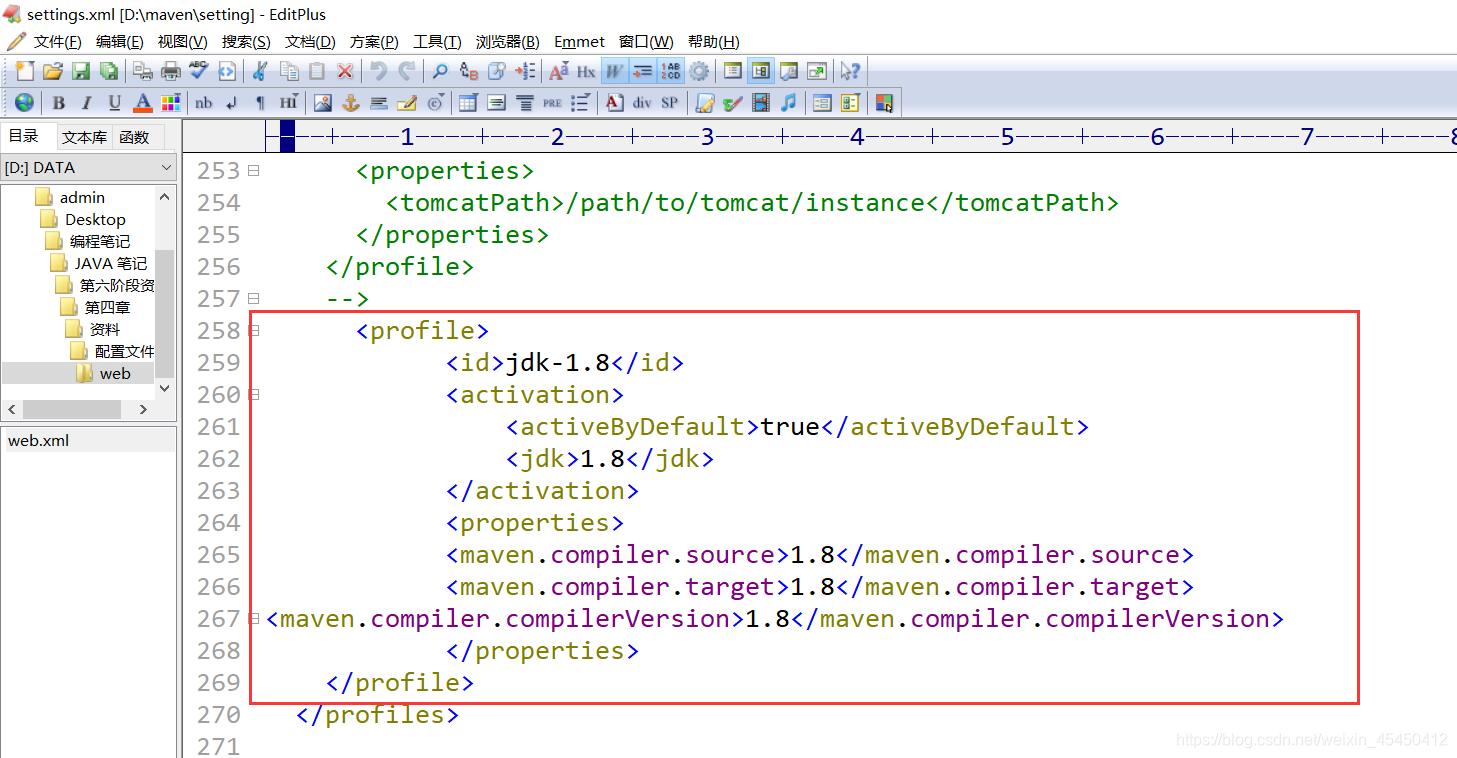Open font settings Aa icon
Image resolution: width=1457 pixels, height=758 pixels.
click(559, 71)
